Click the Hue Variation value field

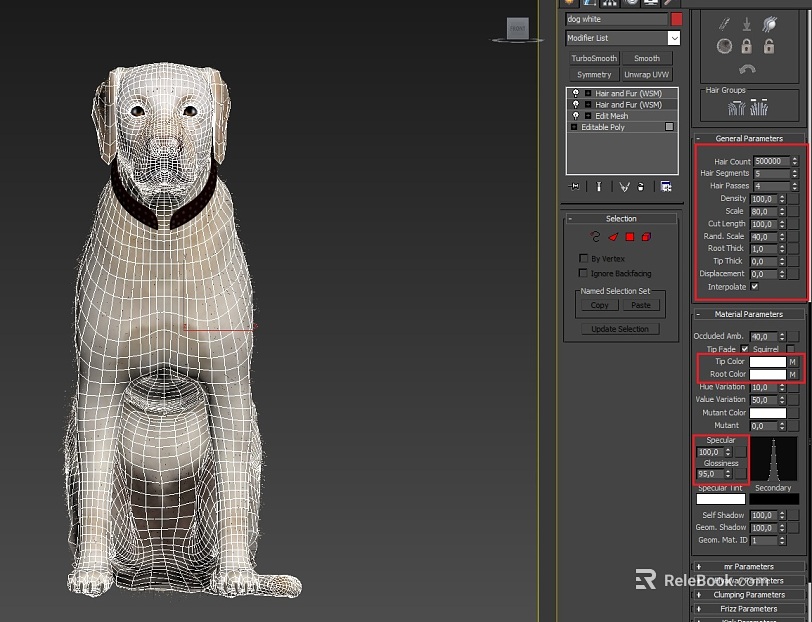(763, 387)
